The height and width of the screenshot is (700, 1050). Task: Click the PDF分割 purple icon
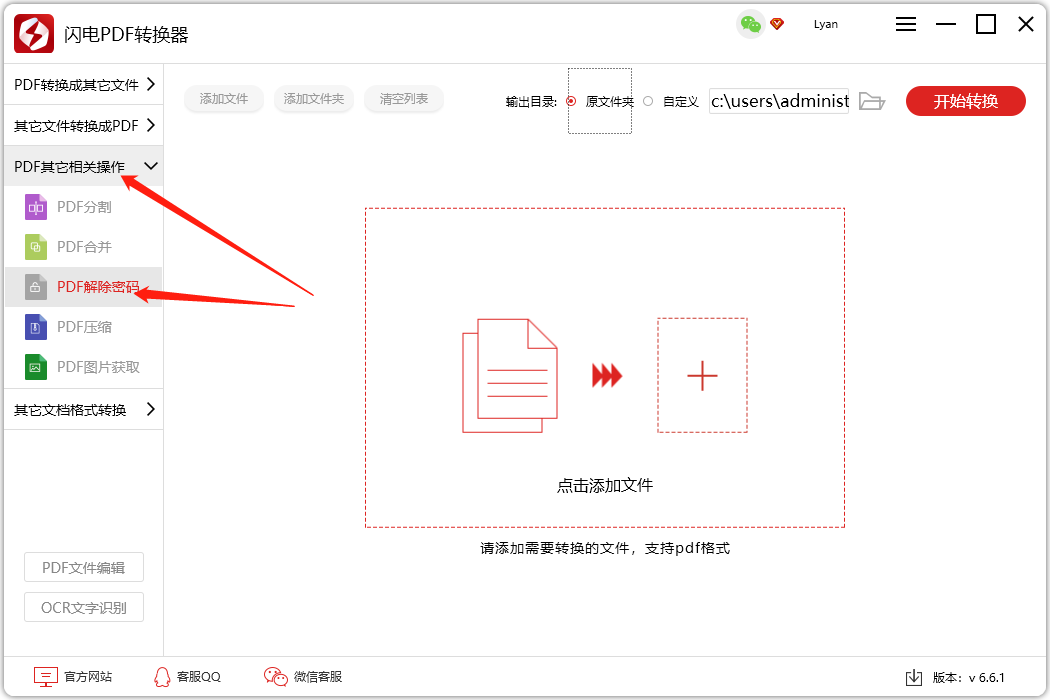coord(36,207)
